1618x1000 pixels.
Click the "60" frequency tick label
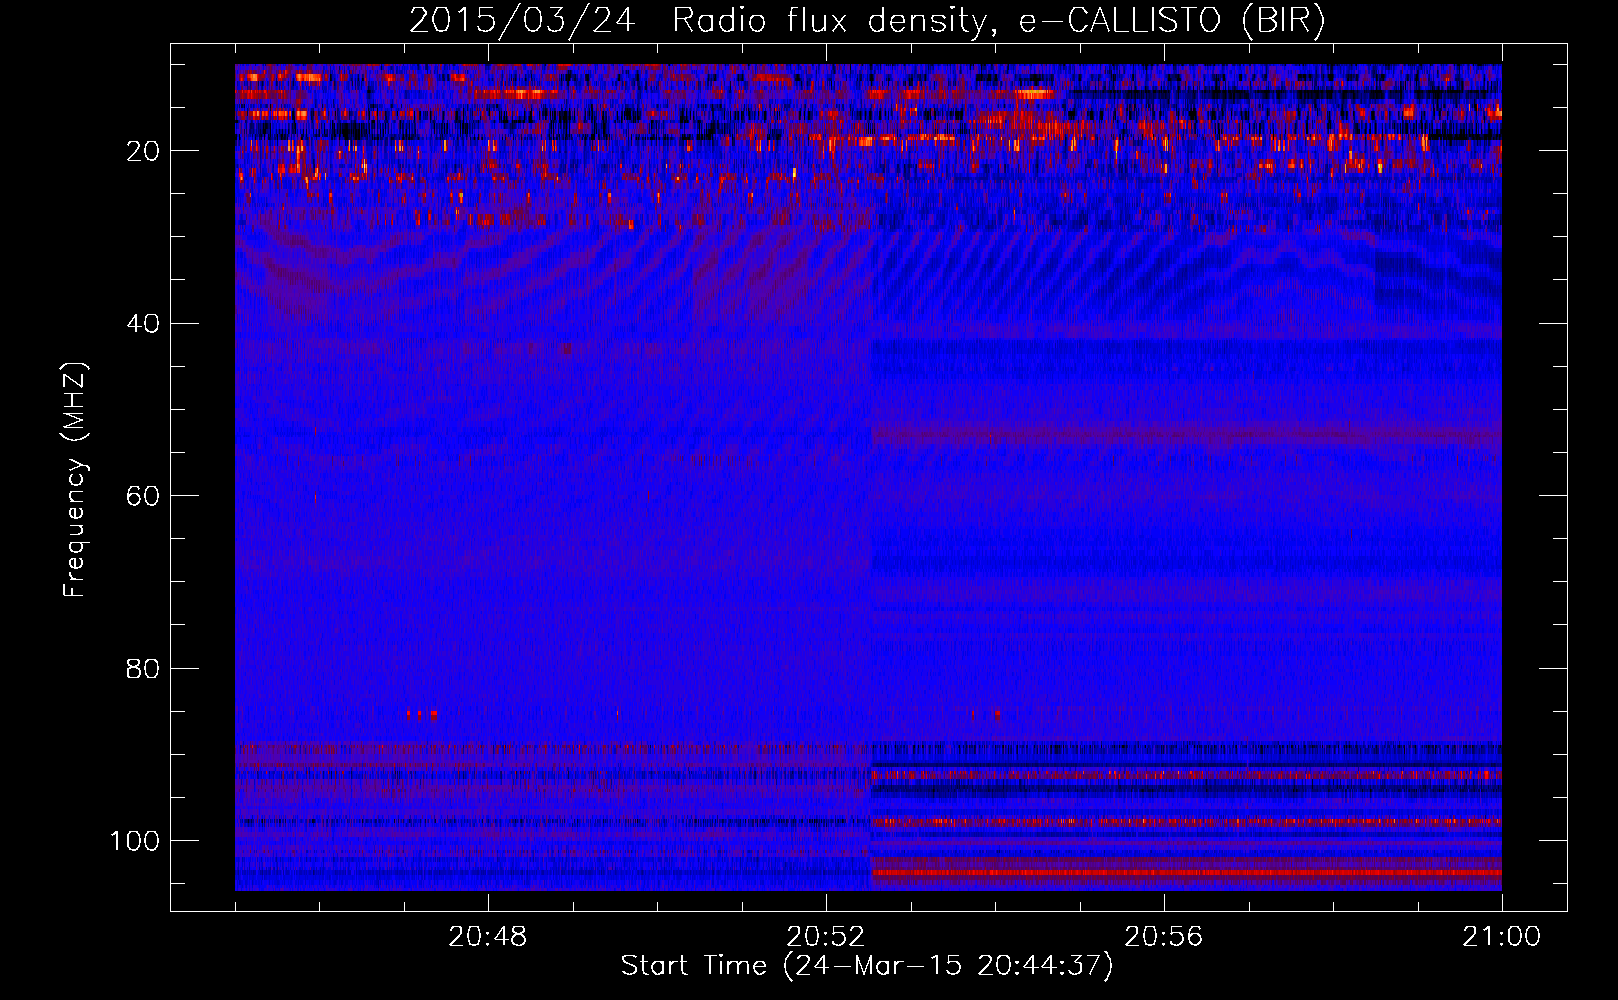(x=143, y=496)
